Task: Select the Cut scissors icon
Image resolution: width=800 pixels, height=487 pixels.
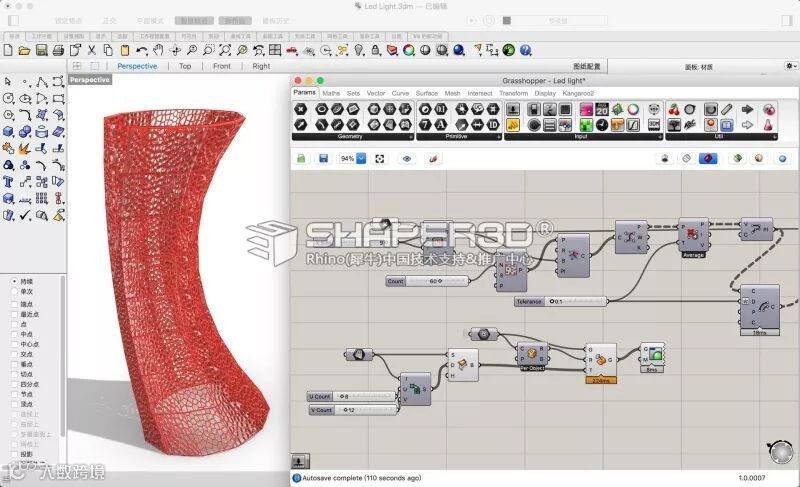Action: pyautogui.click(x=92, y=50)
